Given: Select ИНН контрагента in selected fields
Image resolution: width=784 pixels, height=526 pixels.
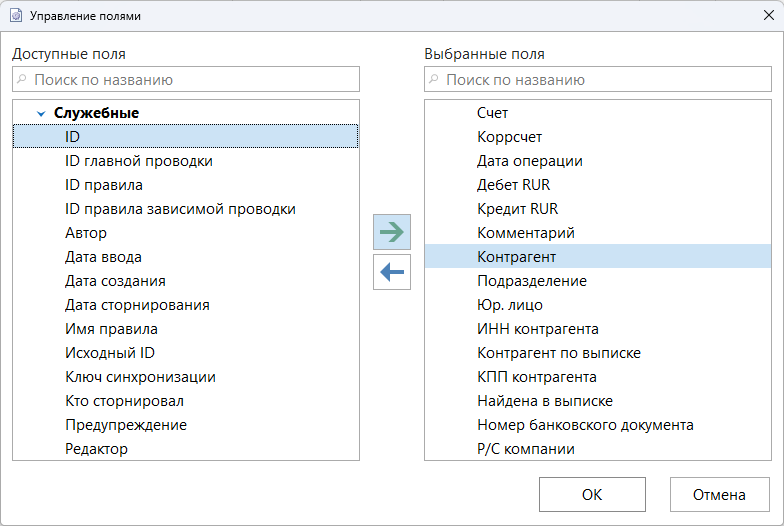Looking at the screenshot, I should [x=537, y=329].
